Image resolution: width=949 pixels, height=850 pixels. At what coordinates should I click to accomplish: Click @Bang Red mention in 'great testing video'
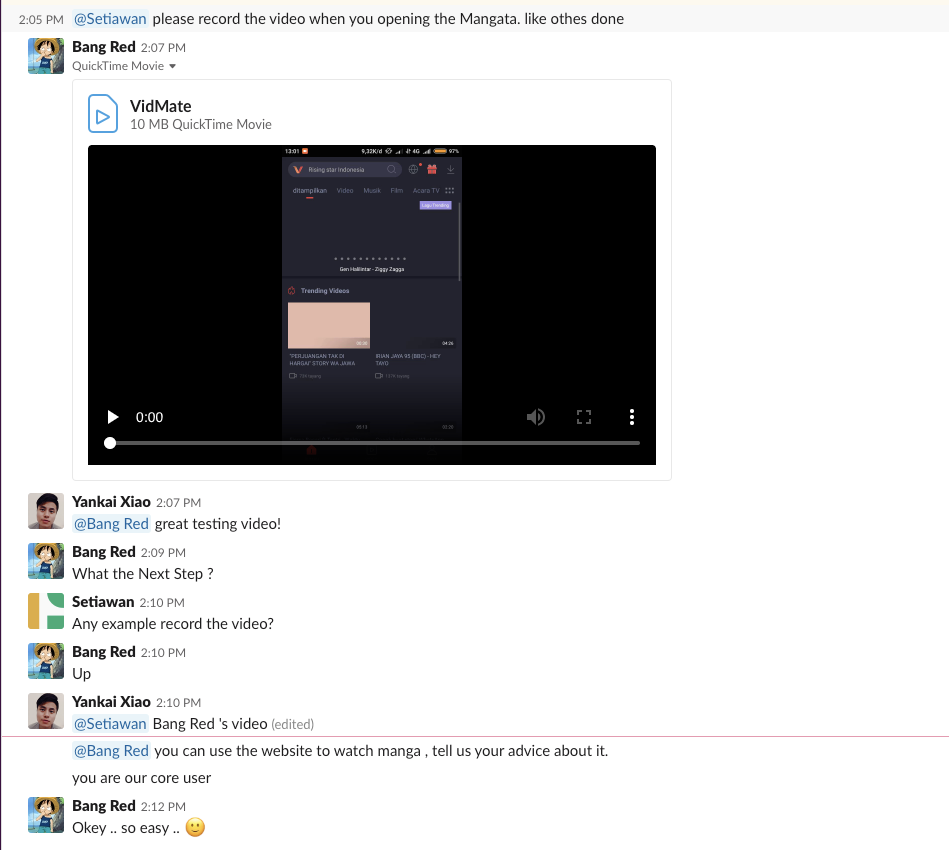tap(111, 524)
